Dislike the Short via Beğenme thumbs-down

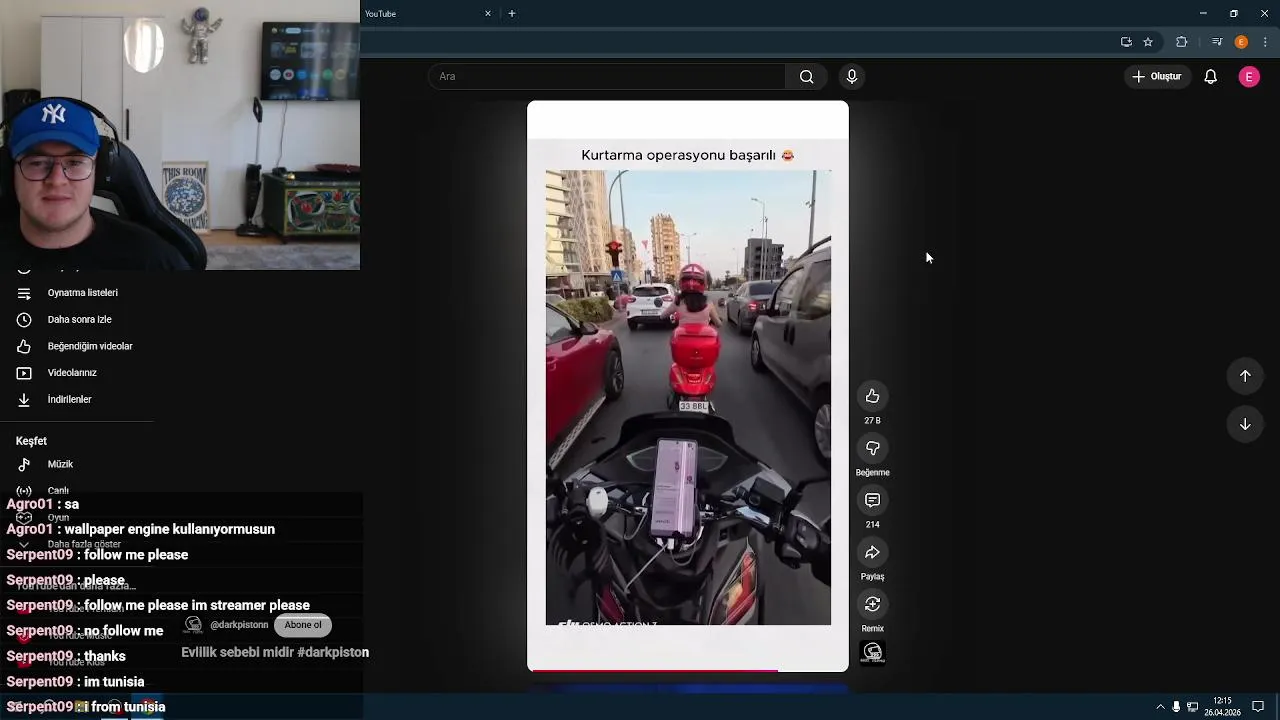coord(872,448)
